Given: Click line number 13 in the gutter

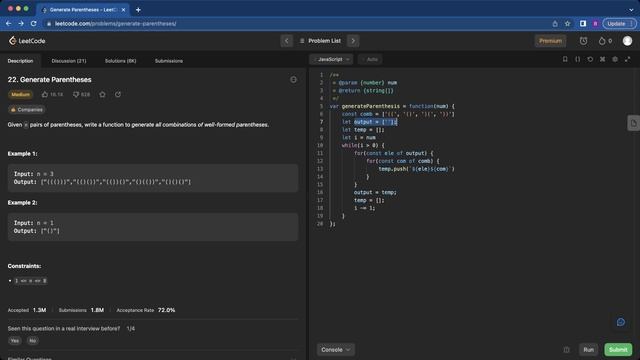Looking at the screenshot, I should [x=320, y=169].
